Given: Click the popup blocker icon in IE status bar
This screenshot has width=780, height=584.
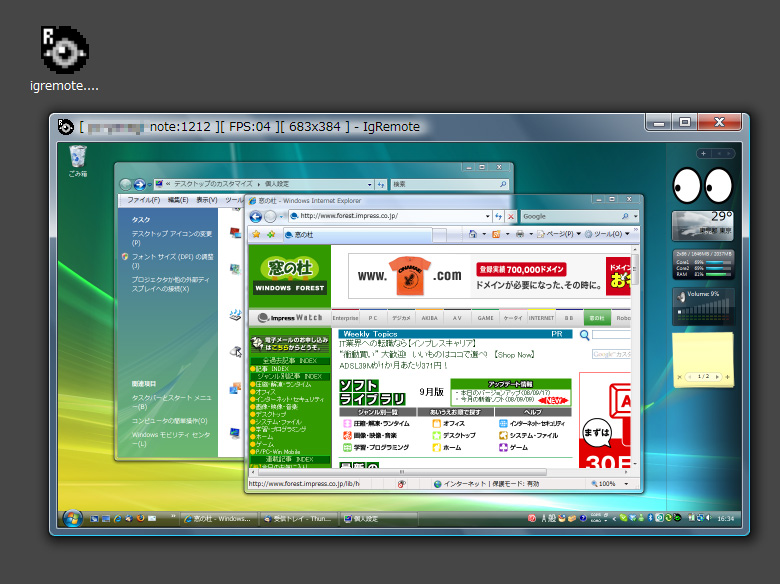Looking at the screenshot, I should click(401, 484).
